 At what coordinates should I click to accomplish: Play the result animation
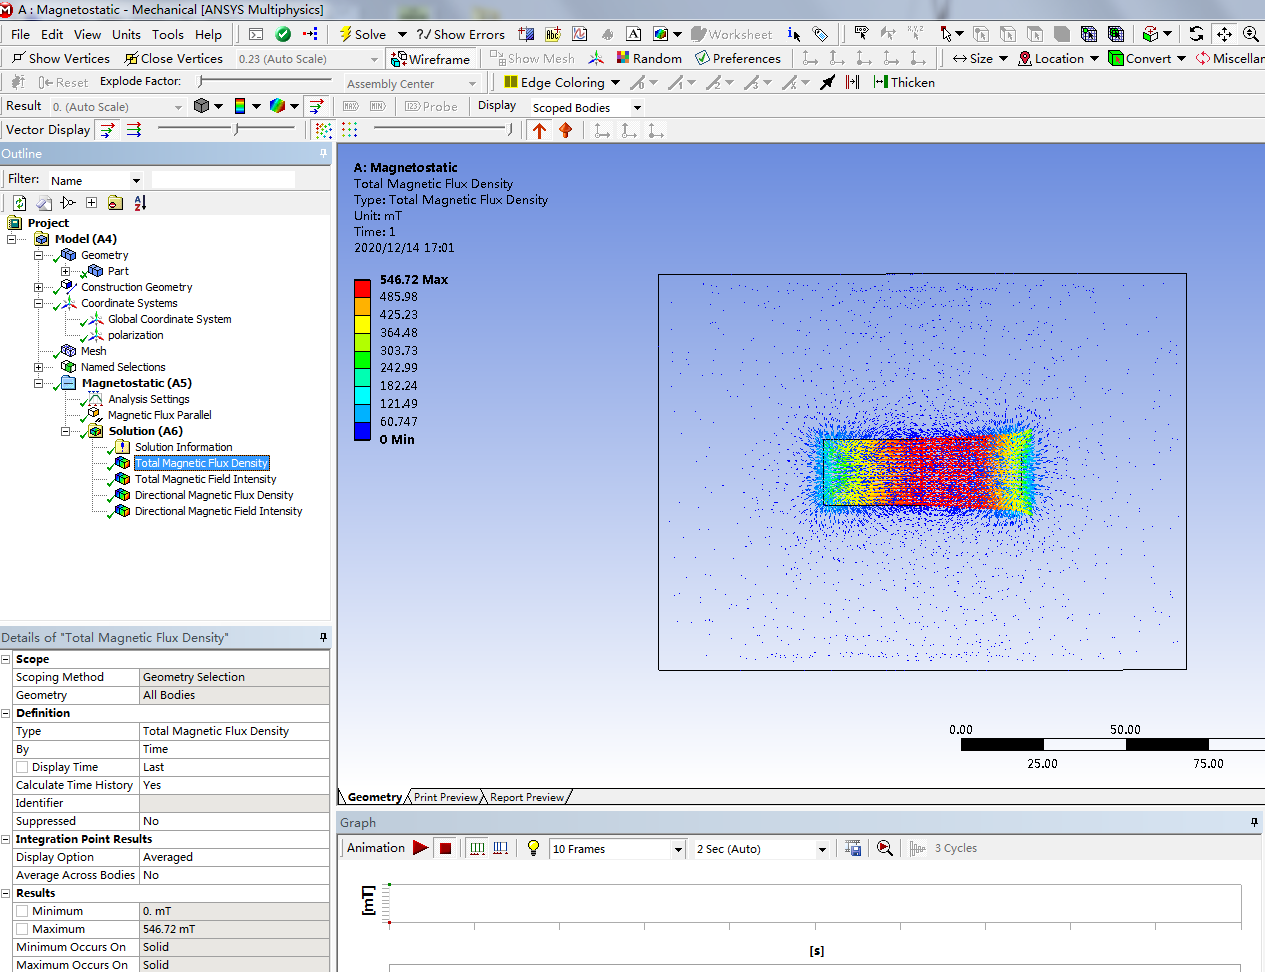tap(420, 848)
